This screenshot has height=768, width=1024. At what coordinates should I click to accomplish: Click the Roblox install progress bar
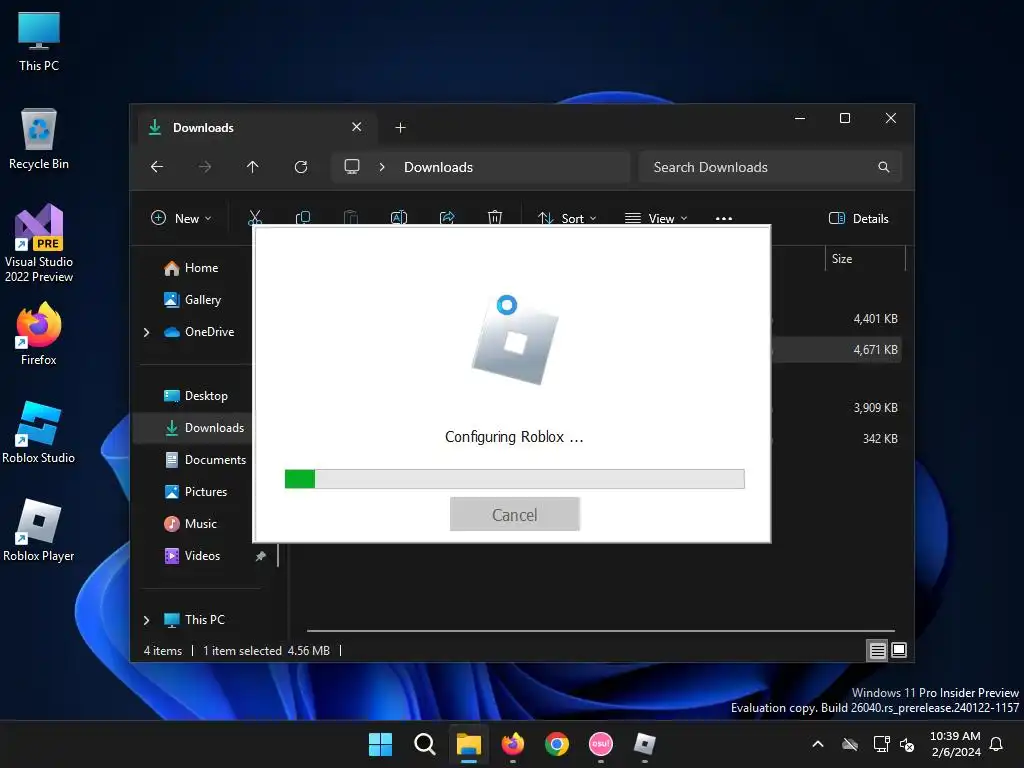point(515,479)
